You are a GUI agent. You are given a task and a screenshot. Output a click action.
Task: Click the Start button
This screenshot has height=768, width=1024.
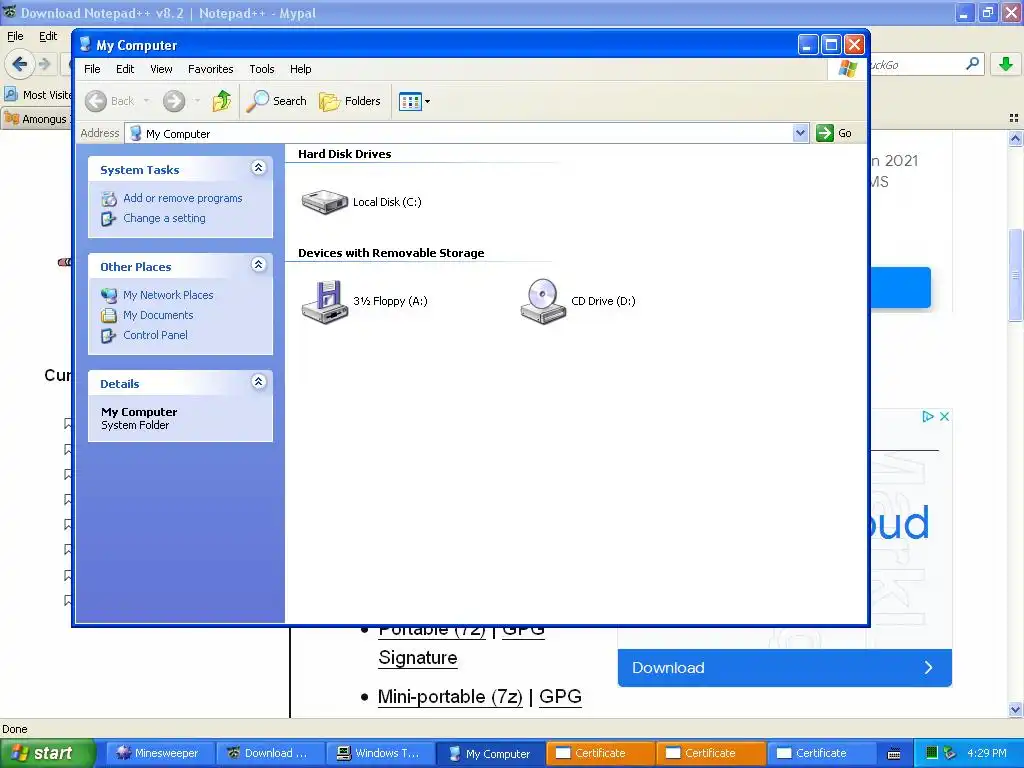pyautogui.click(x=47, y=753)
